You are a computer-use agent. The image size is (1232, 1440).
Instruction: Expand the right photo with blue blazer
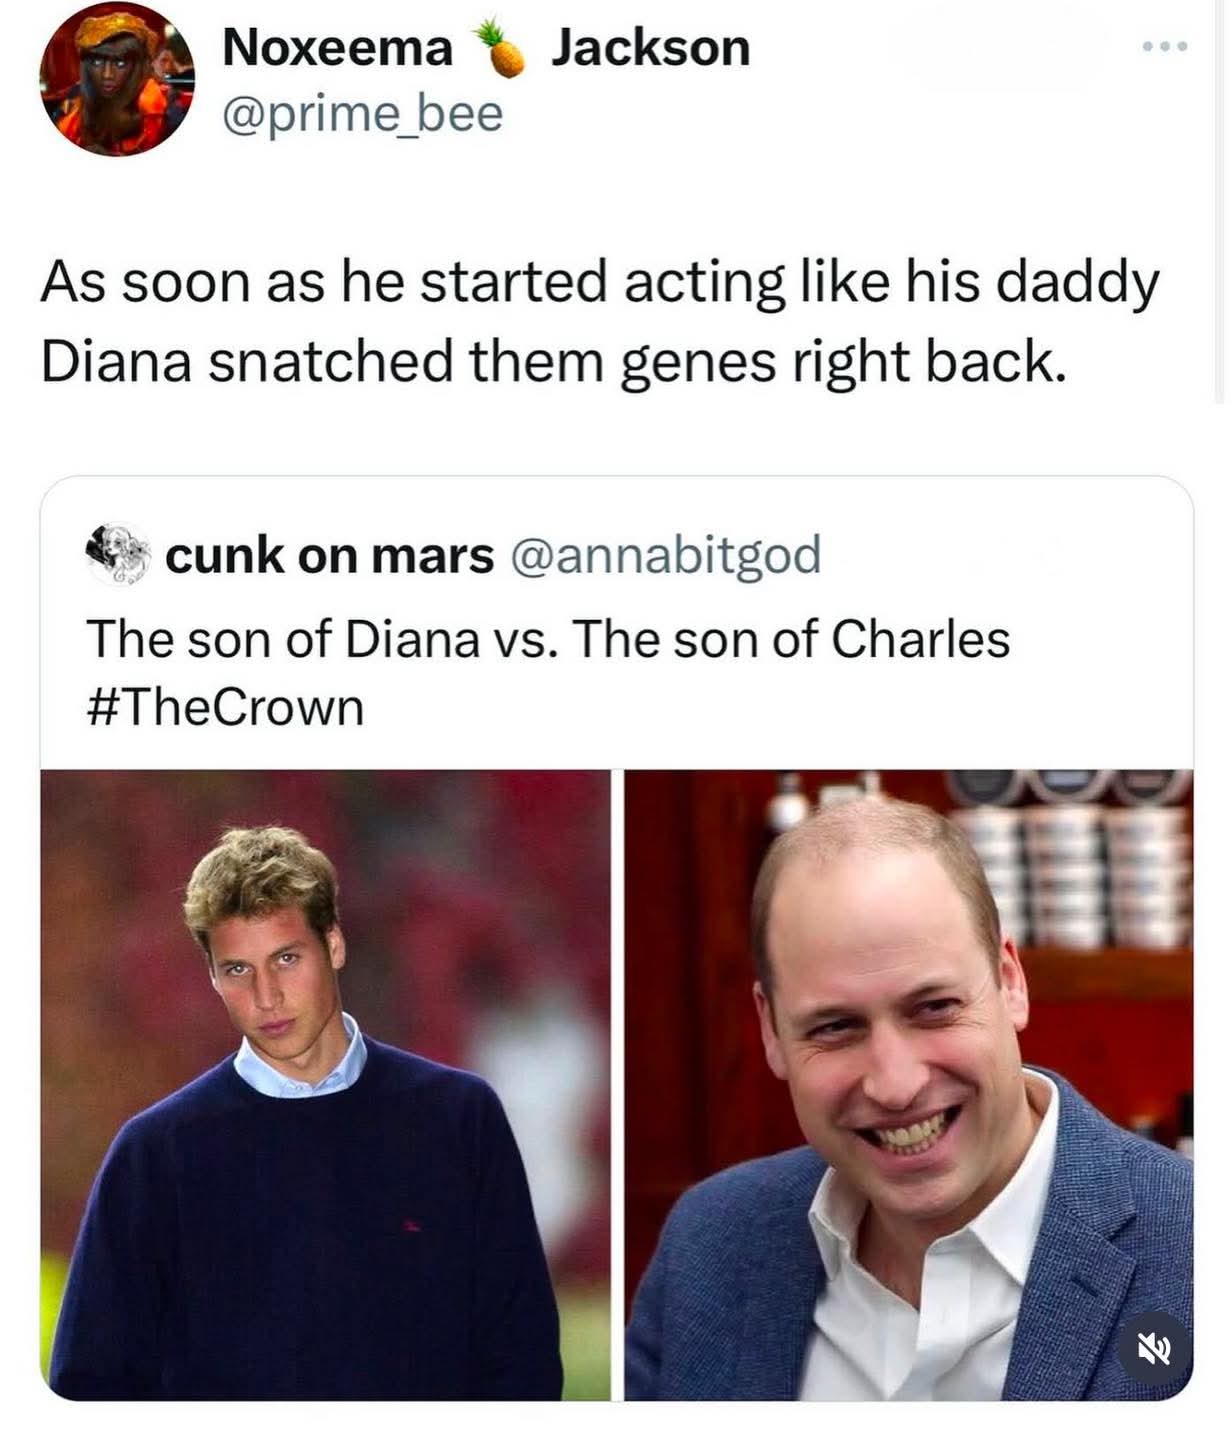pyautogui.click(x=908, y=1084)
